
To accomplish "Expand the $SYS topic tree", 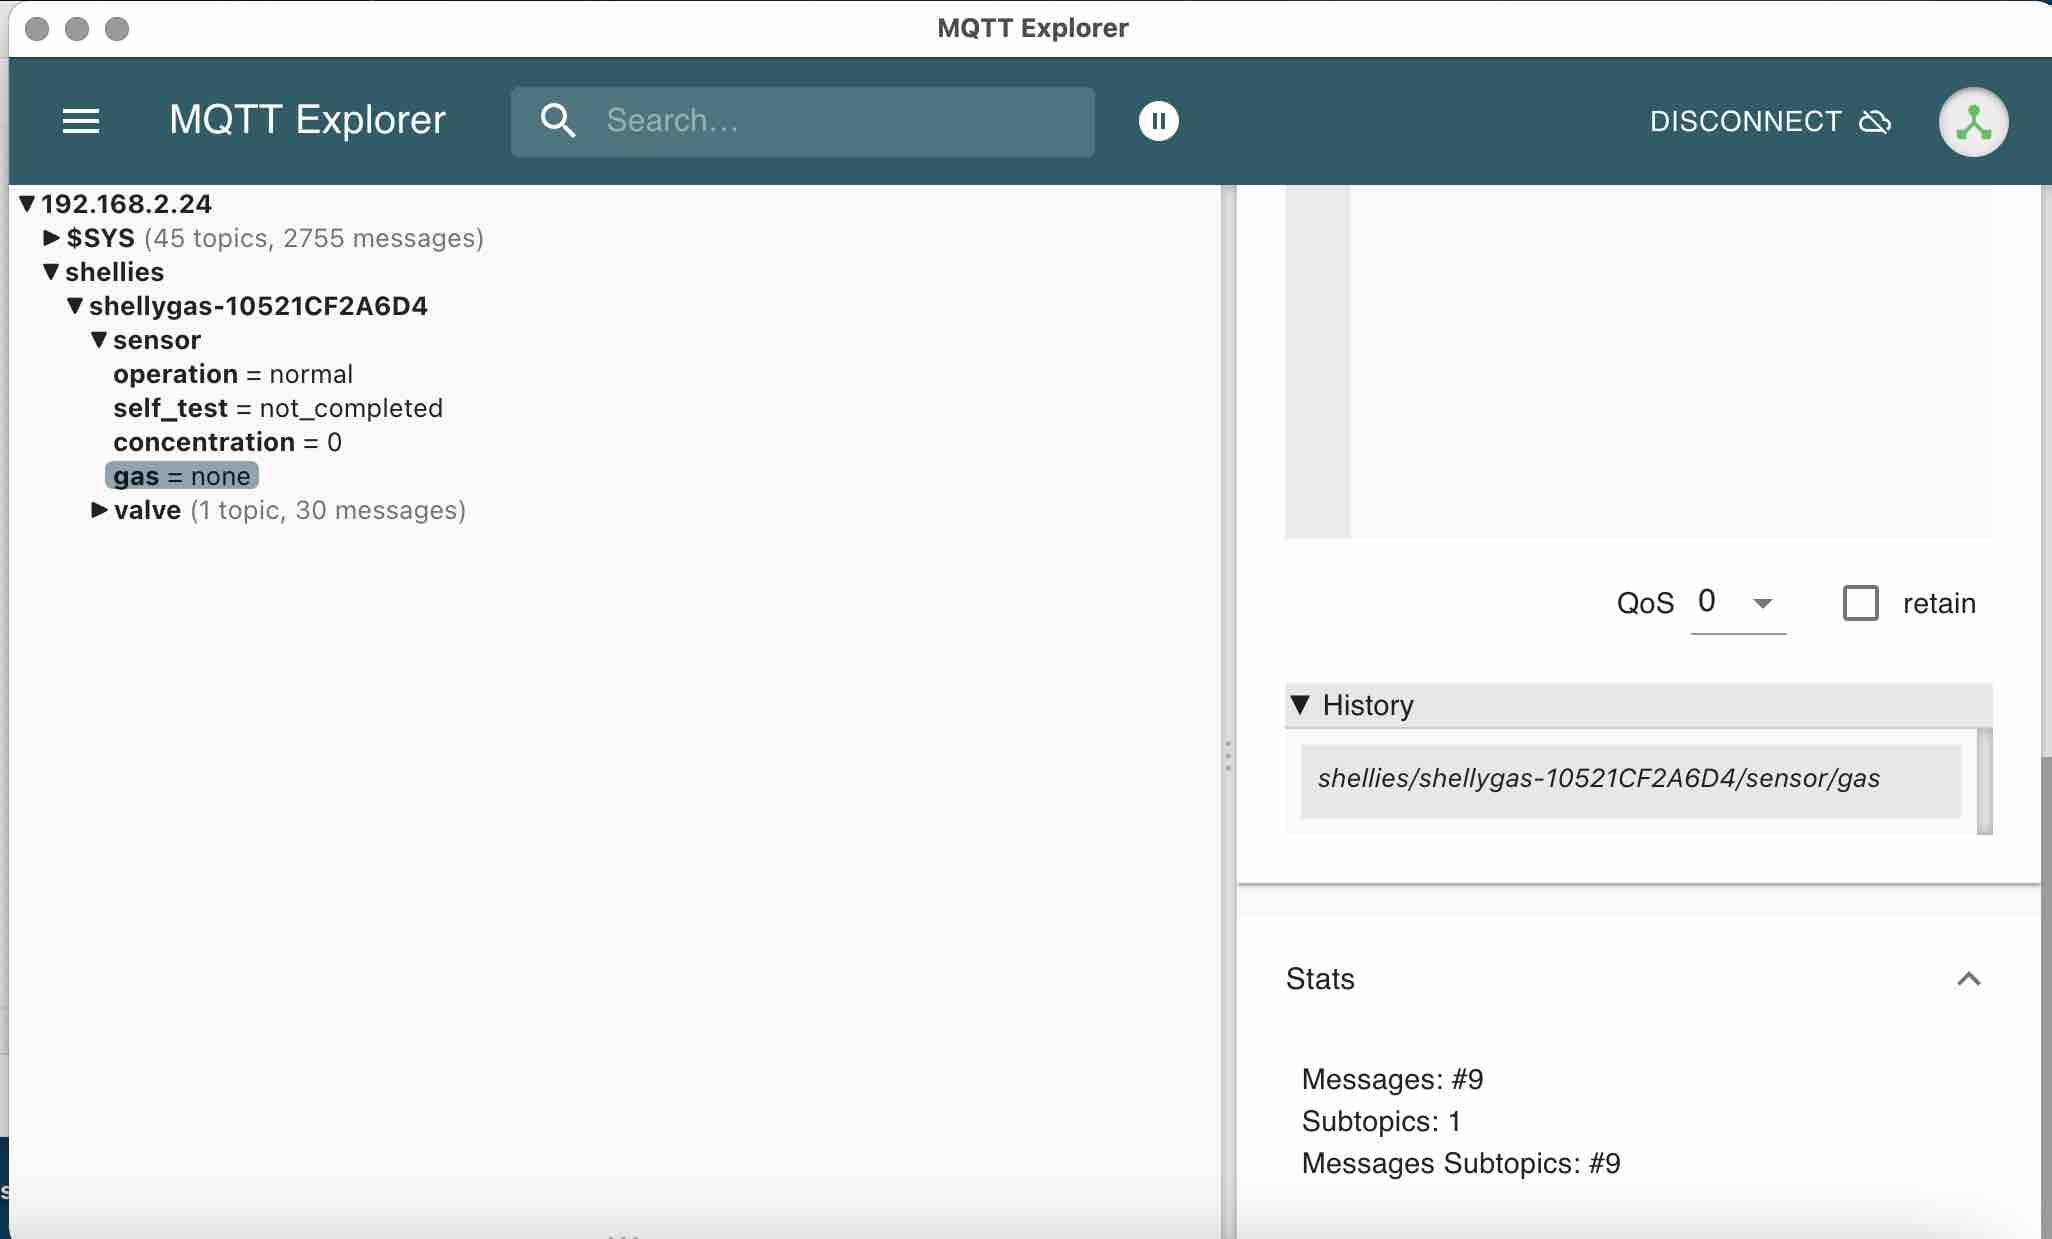I will tap(51, 238).
